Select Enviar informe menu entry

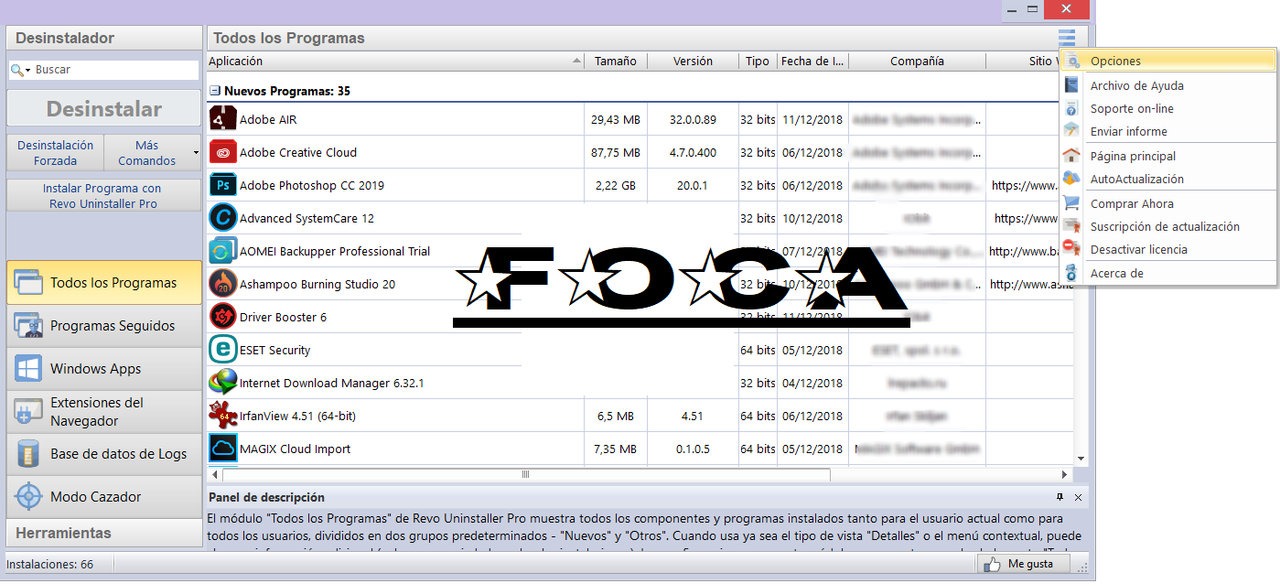point(1168,131)
